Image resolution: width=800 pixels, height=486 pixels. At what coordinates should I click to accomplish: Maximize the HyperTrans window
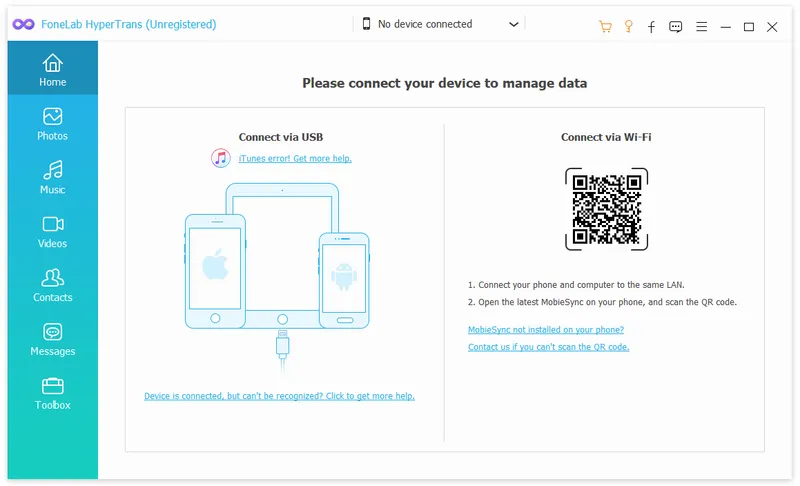click(748, 27)
